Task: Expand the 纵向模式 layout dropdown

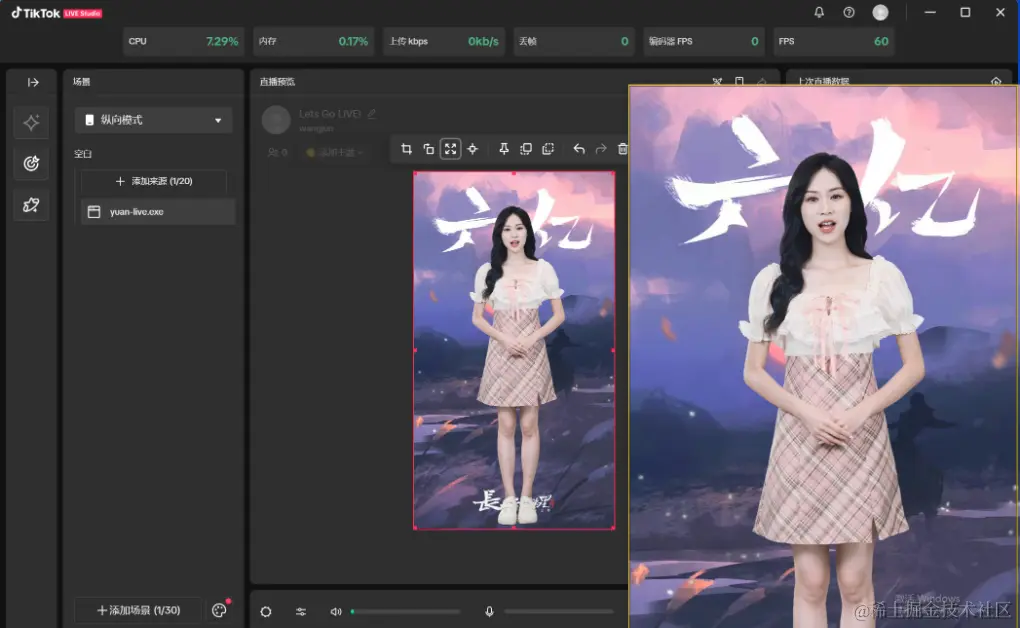Action: [x=154, y=120]
